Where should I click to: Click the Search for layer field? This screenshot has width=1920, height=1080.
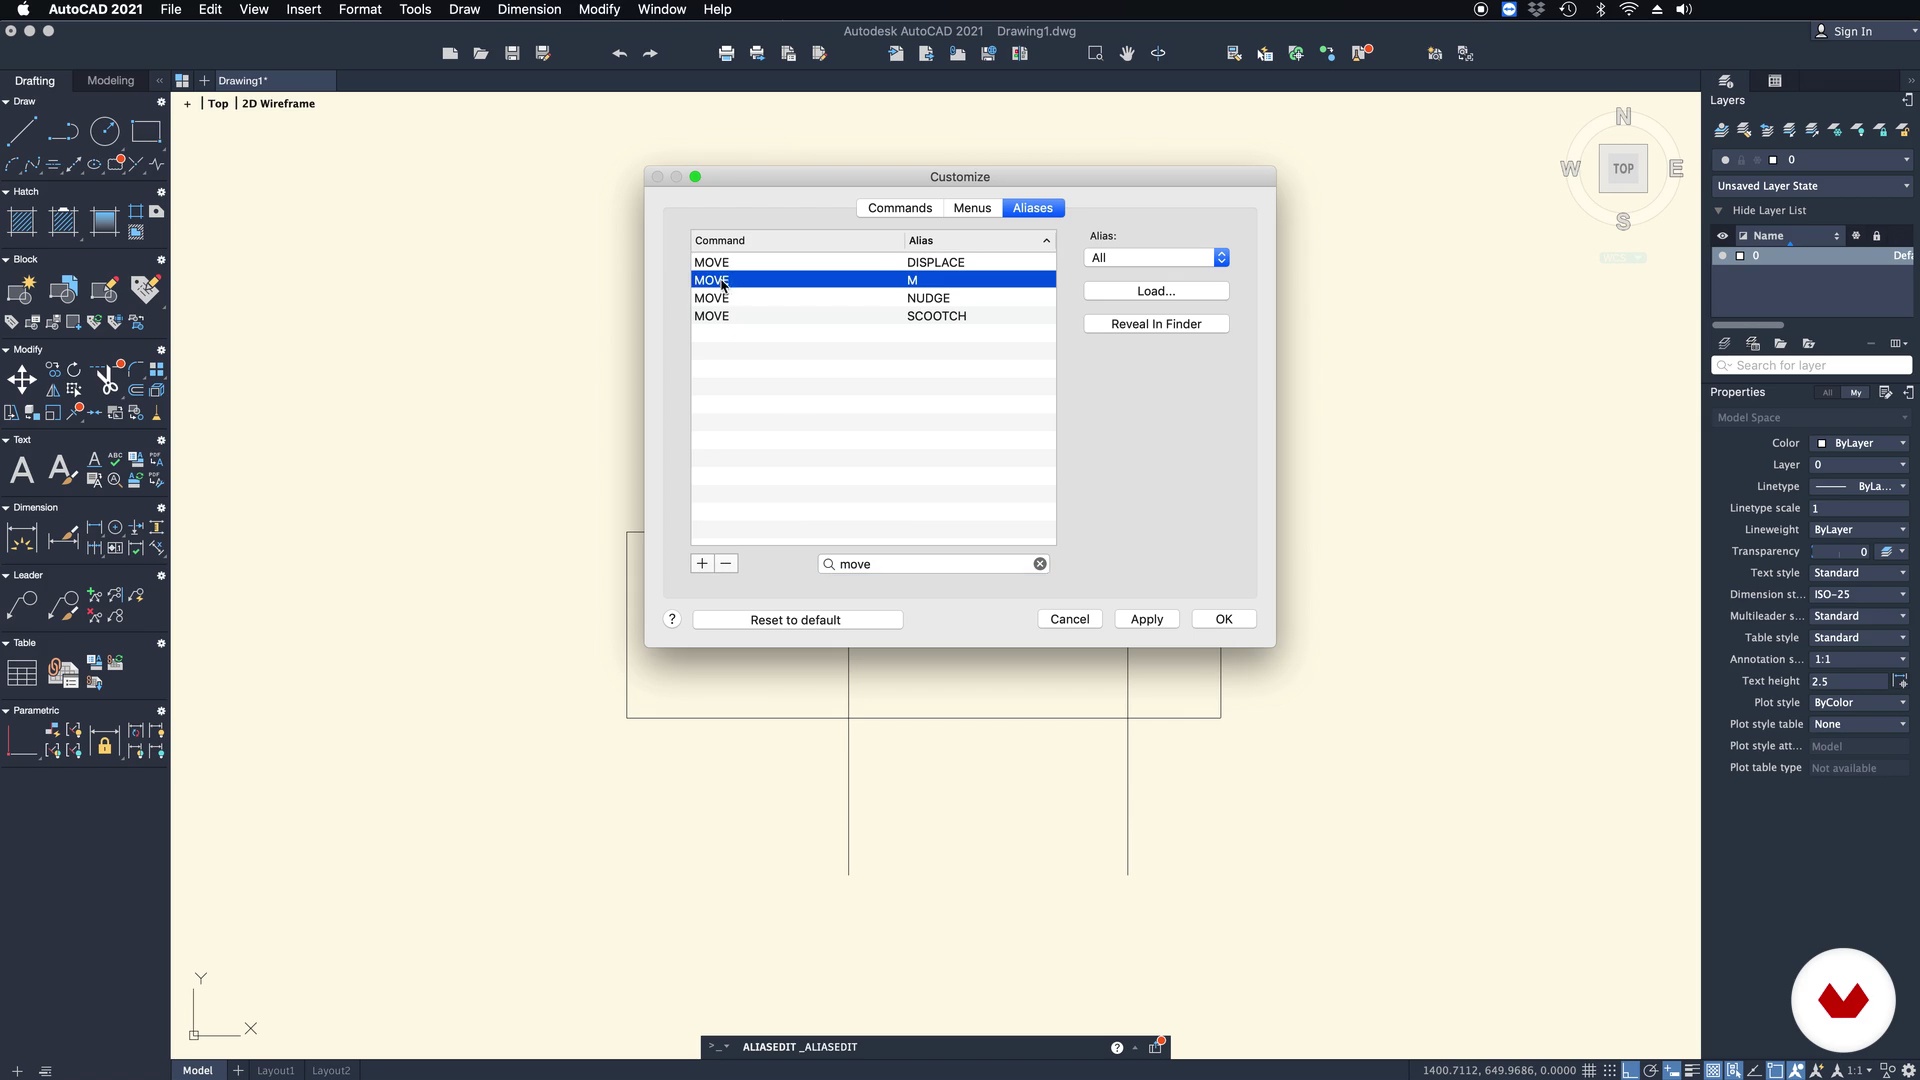point(1812,366)
